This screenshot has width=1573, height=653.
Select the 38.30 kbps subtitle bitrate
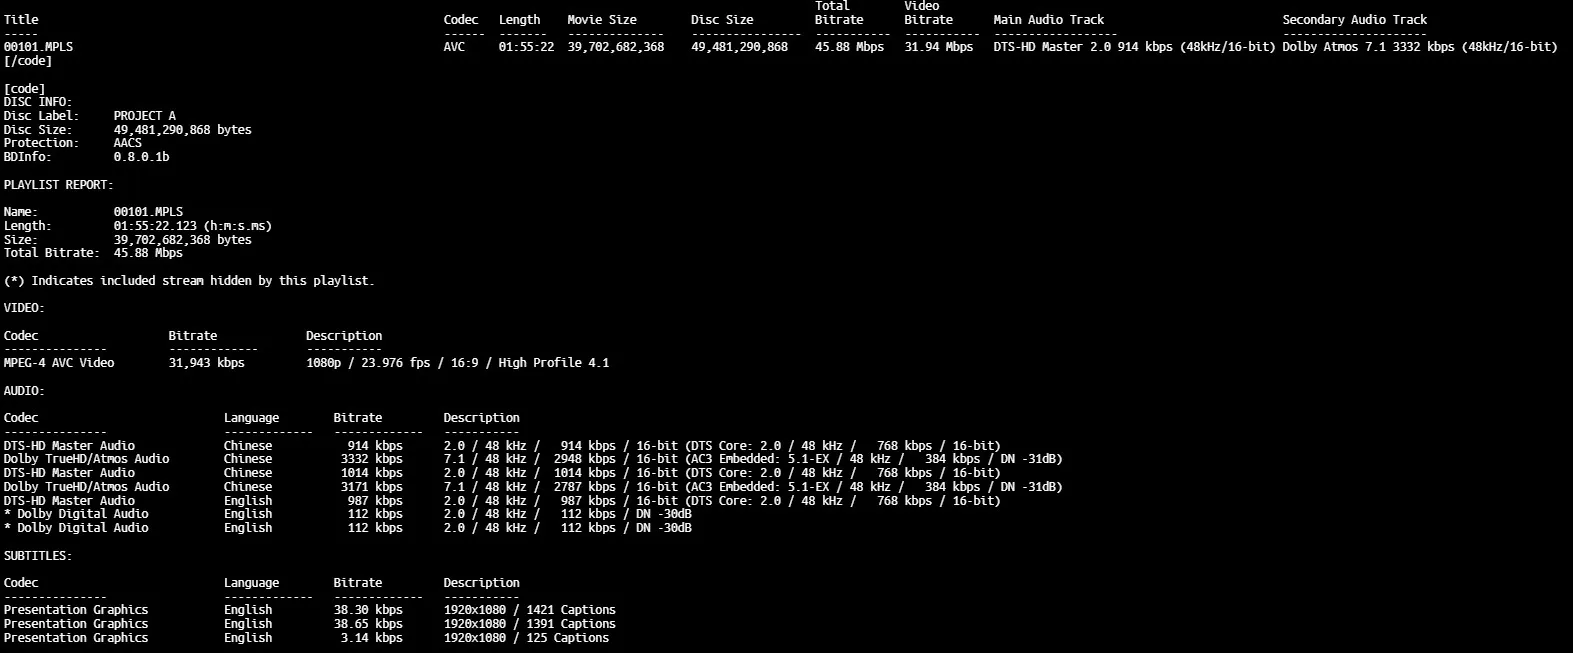tap(368, 610)
